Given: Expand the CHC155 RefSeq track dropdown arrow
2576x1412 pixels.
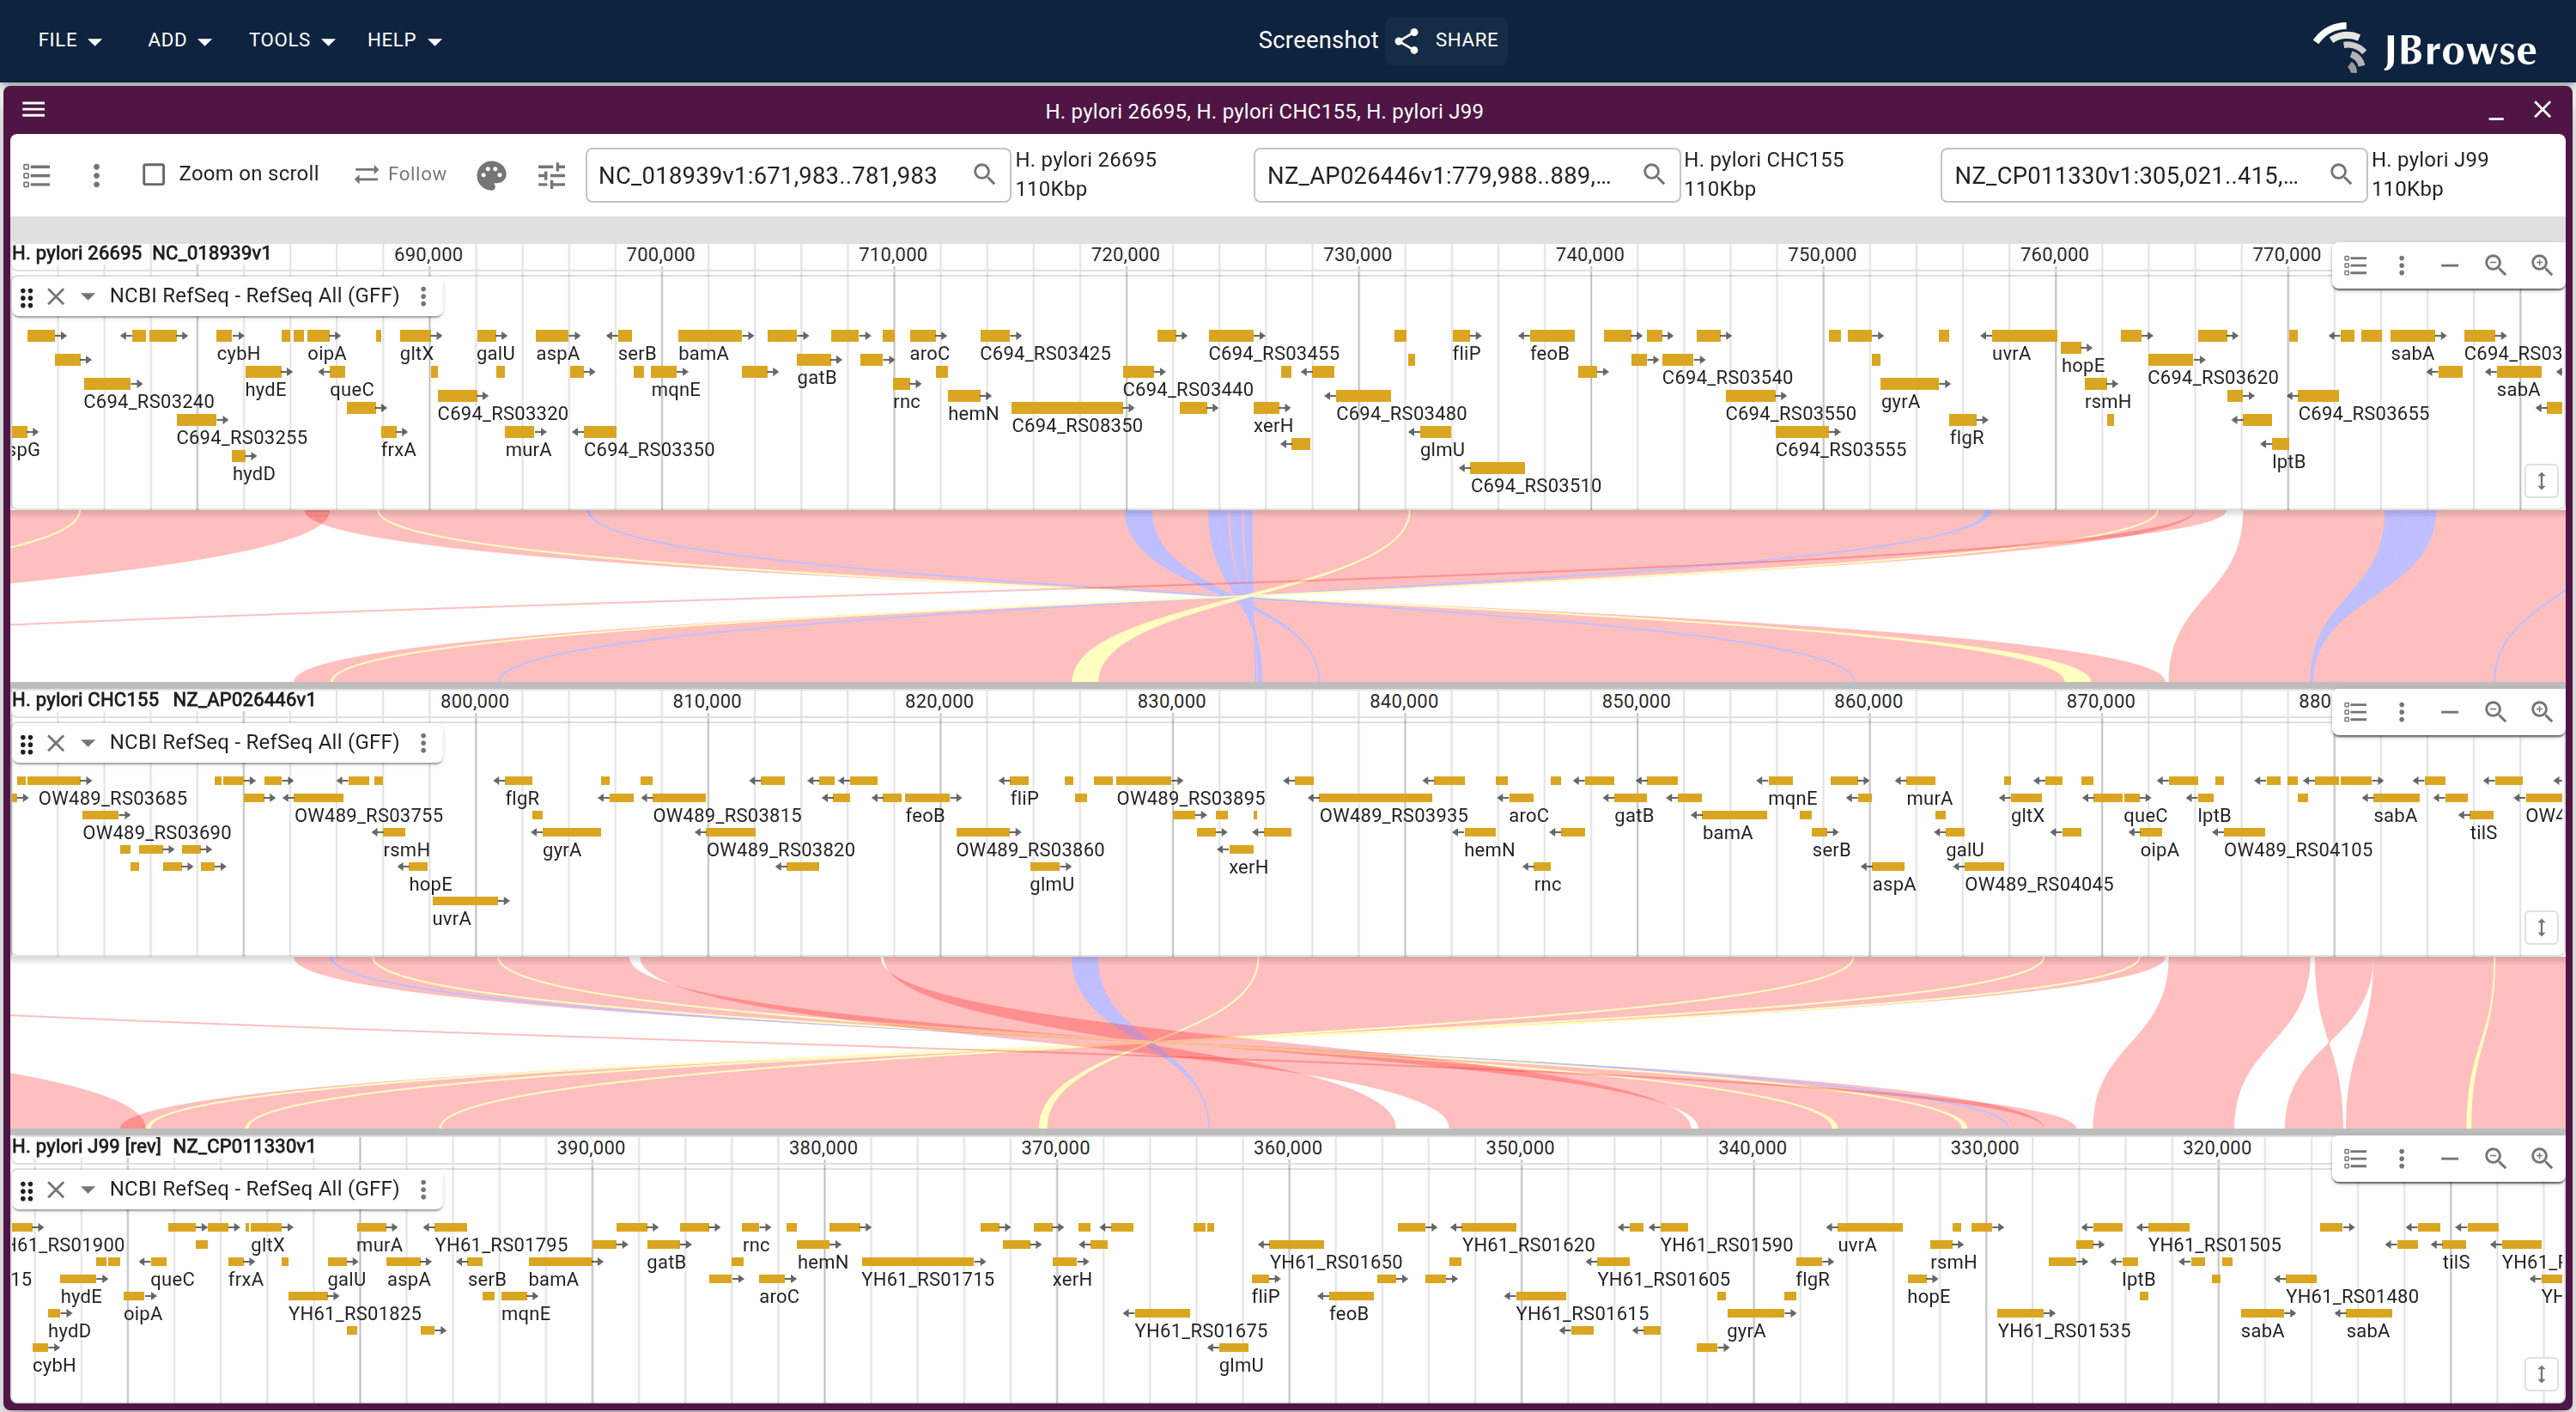Looking at the screenshot, I should (x=88, y=743).
